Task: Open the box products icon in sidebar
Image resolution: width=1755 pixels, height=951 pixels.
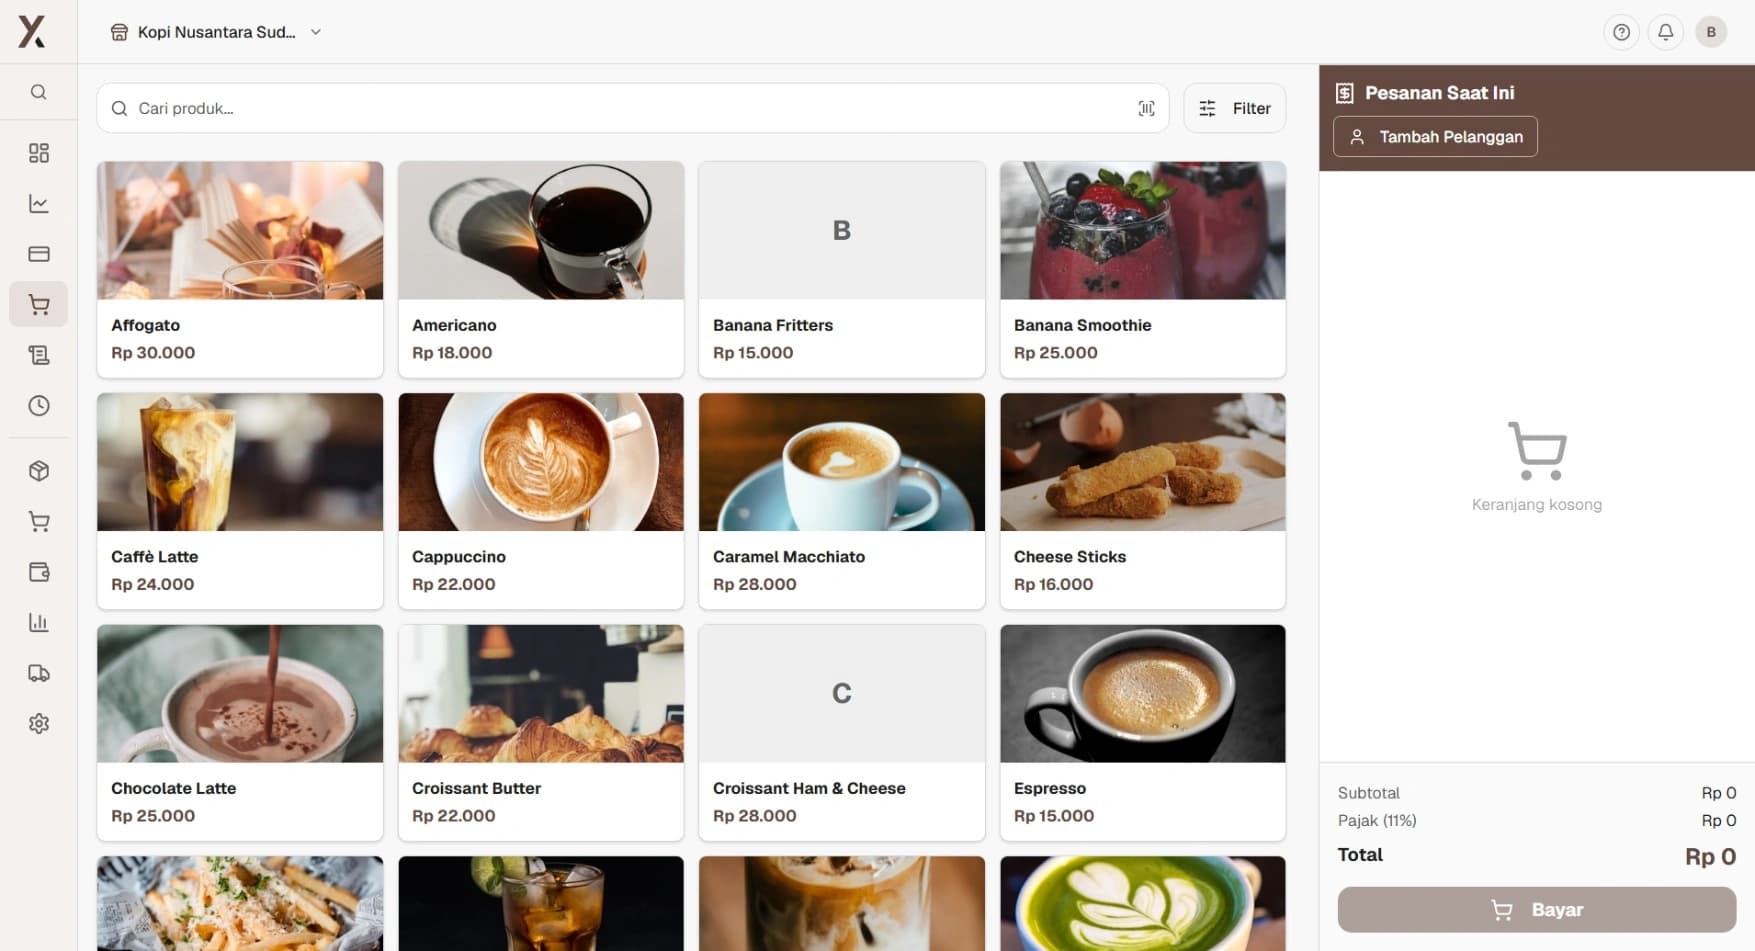Action: pyautogui.click(x=39, y=471)
